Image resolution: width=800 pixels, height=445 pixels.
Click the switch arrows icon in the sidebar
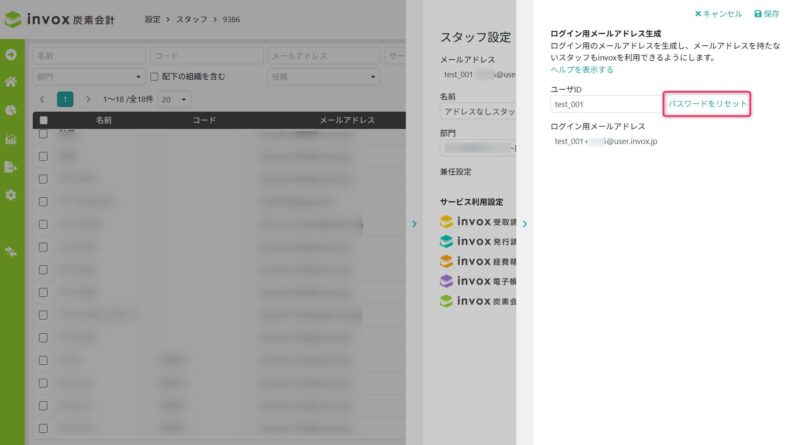click(x=11, y=251)
